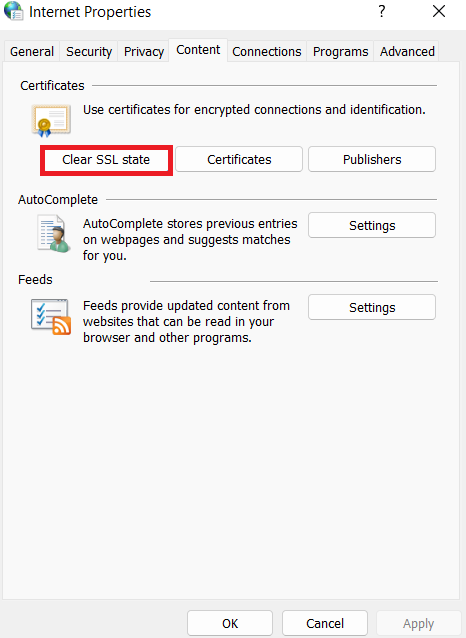The width and height of the screenshot is (466, 638).
Task: Click the Feeds RSS checklist icon
Action: click(x=51, y=317)
